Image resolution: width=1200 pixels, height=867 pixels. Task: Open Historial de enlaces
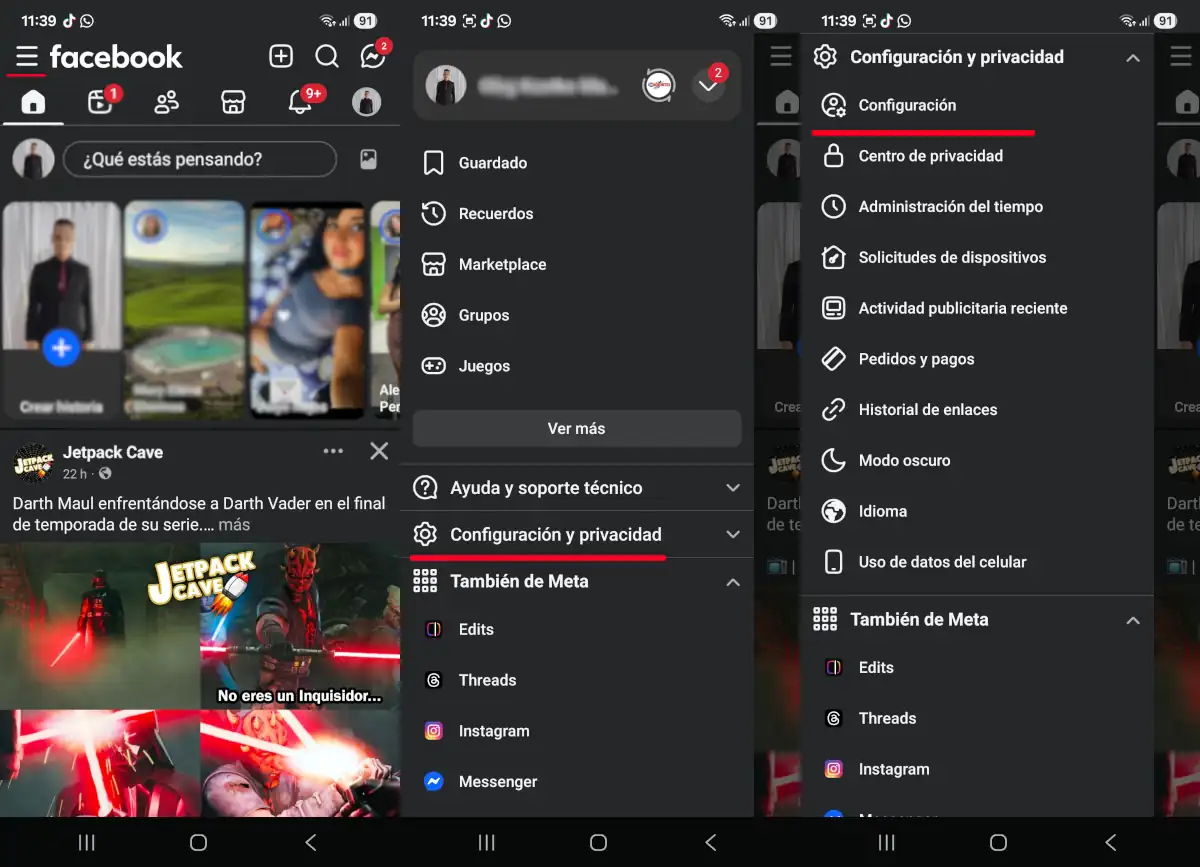(x=977, y=410)
